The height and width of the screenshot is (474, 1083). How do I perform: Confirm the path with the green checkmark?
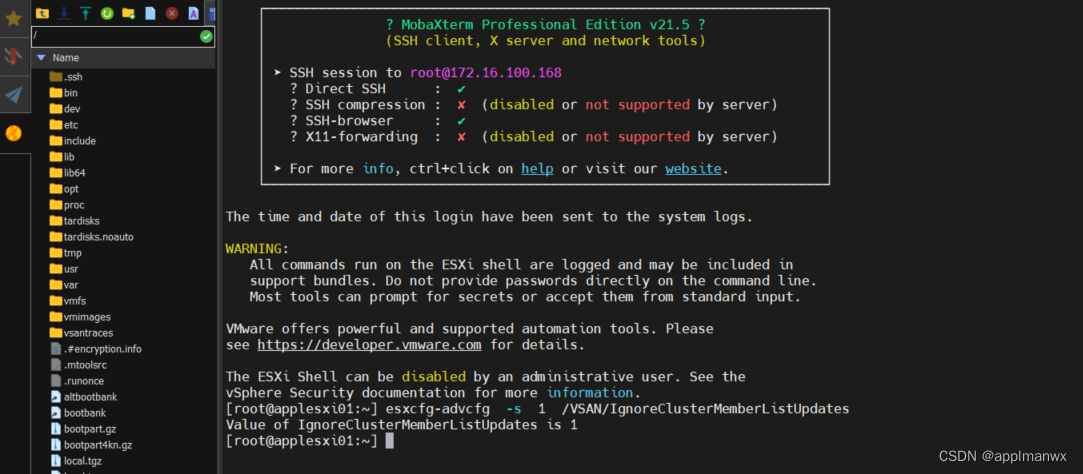(x=207, y=37)
